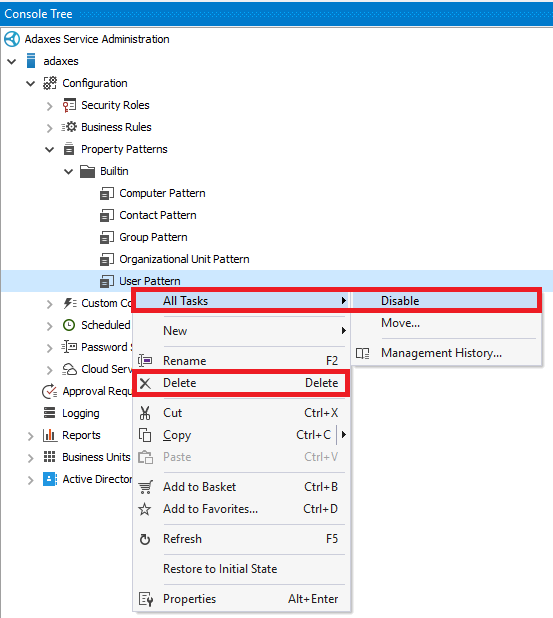
Task: Select Delete in the context menu
Action: click(241, 383)
